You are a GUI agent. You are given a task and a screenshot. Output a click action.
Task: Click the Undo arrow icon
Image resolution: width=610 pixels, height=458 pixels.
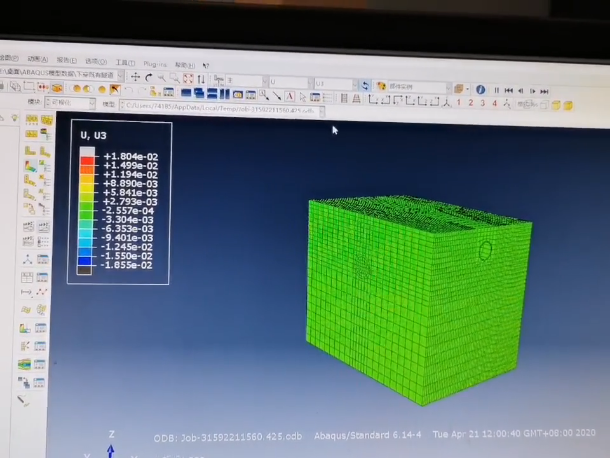tap(129, 91)
